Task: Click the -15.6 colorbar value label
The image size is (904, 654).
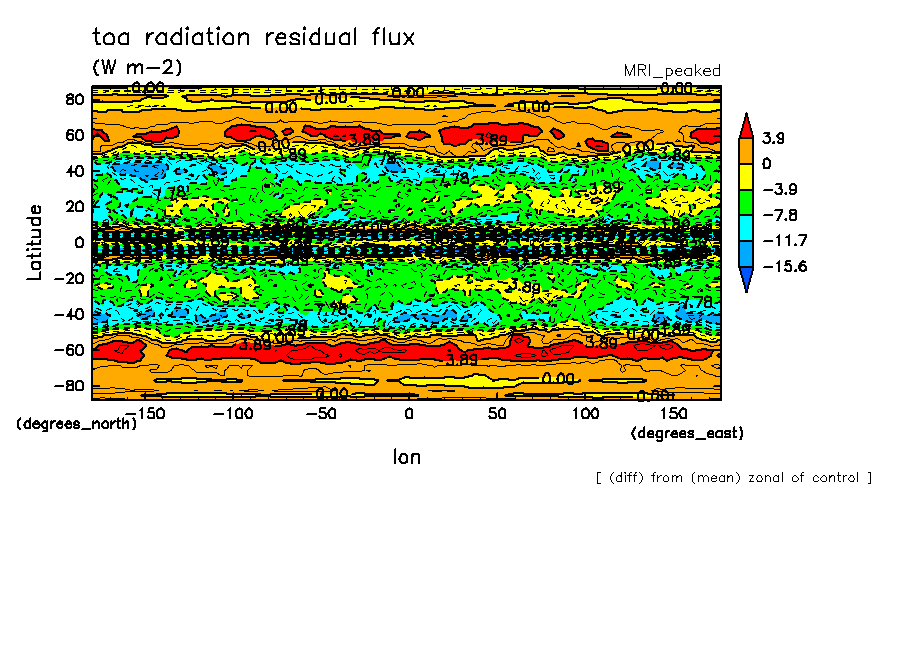Action: [785, 266]
